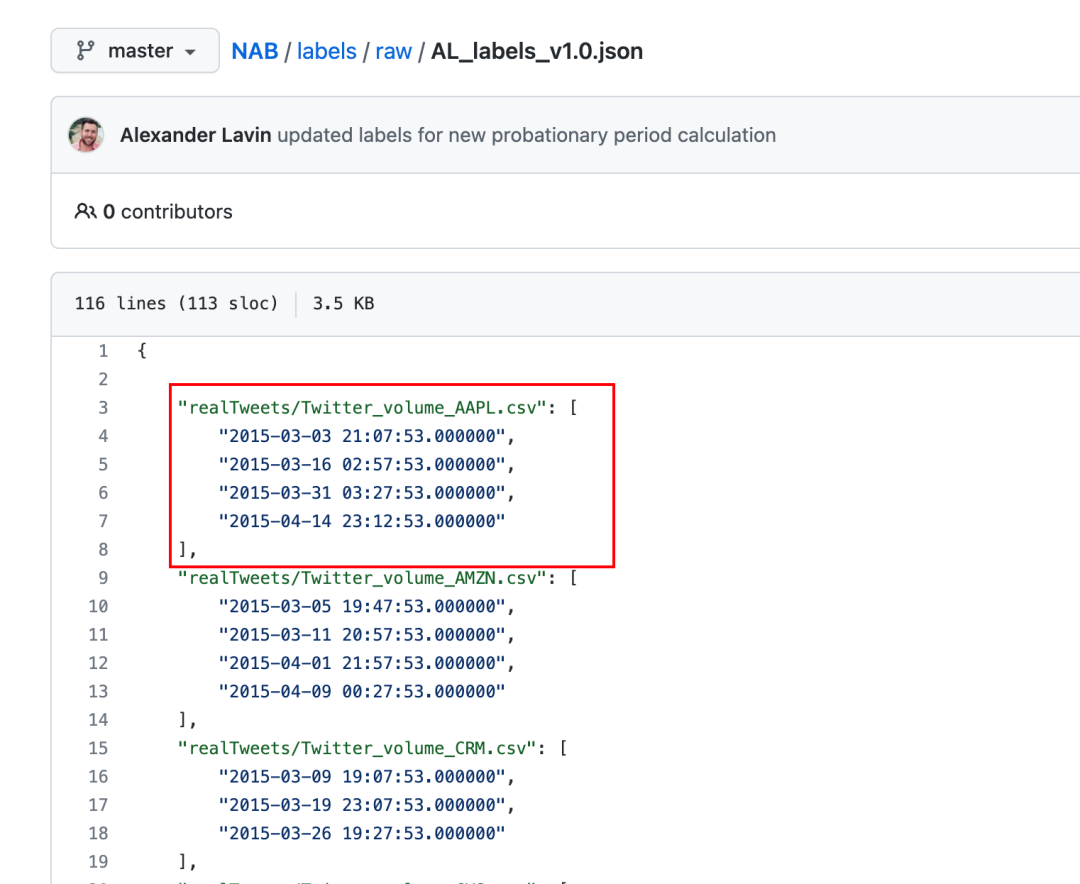Click the 2015-03-16 02:57:53 timestamp
The height and width of the screenshot is (884, 1080).
pos(362,464)
